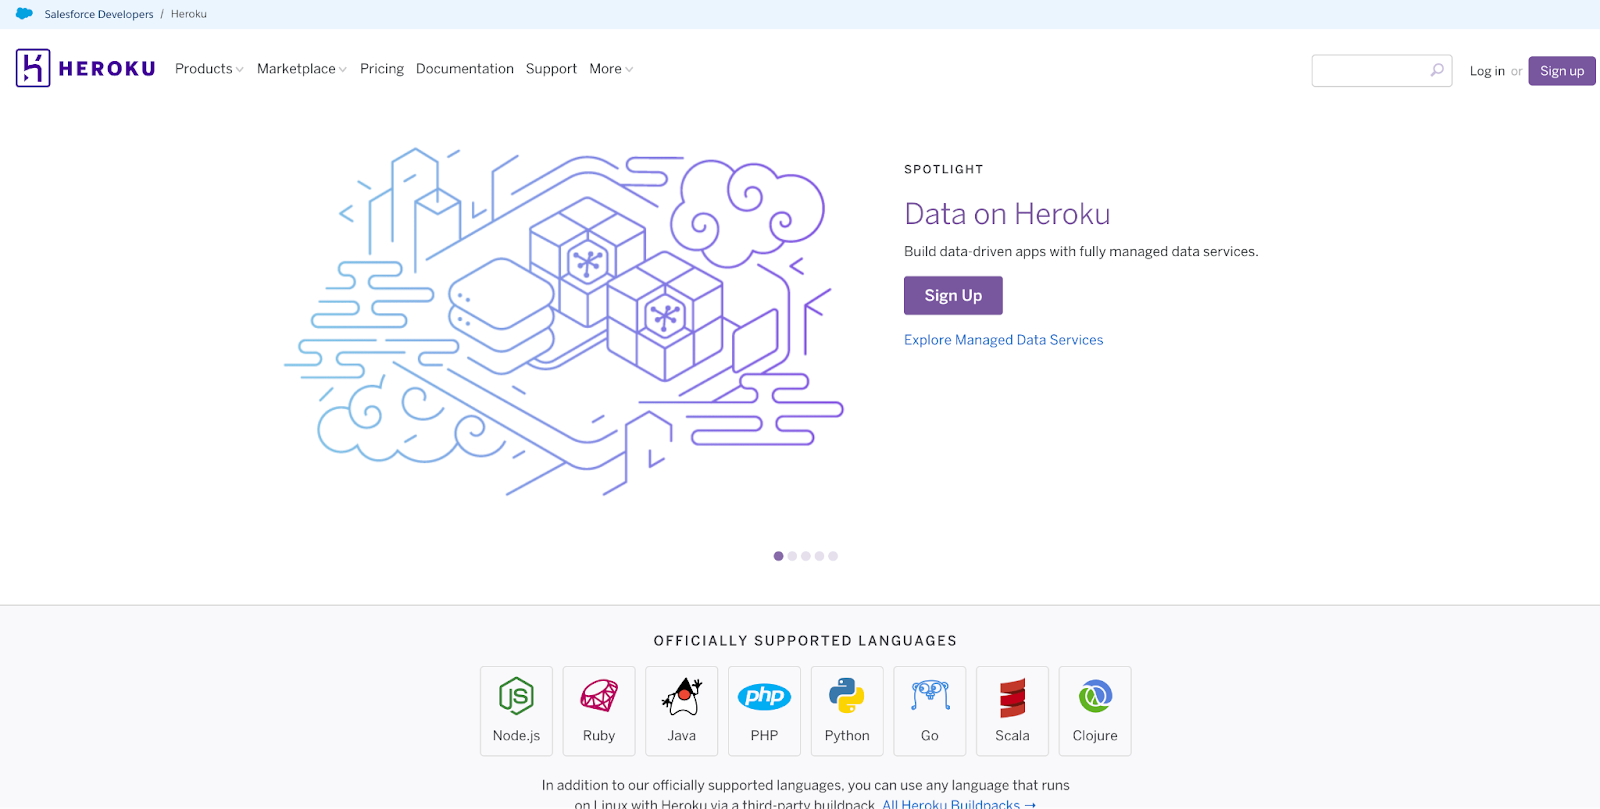Expand the Marketplace dropdown menu
The image size is (1600, 809).
point(302,69)
